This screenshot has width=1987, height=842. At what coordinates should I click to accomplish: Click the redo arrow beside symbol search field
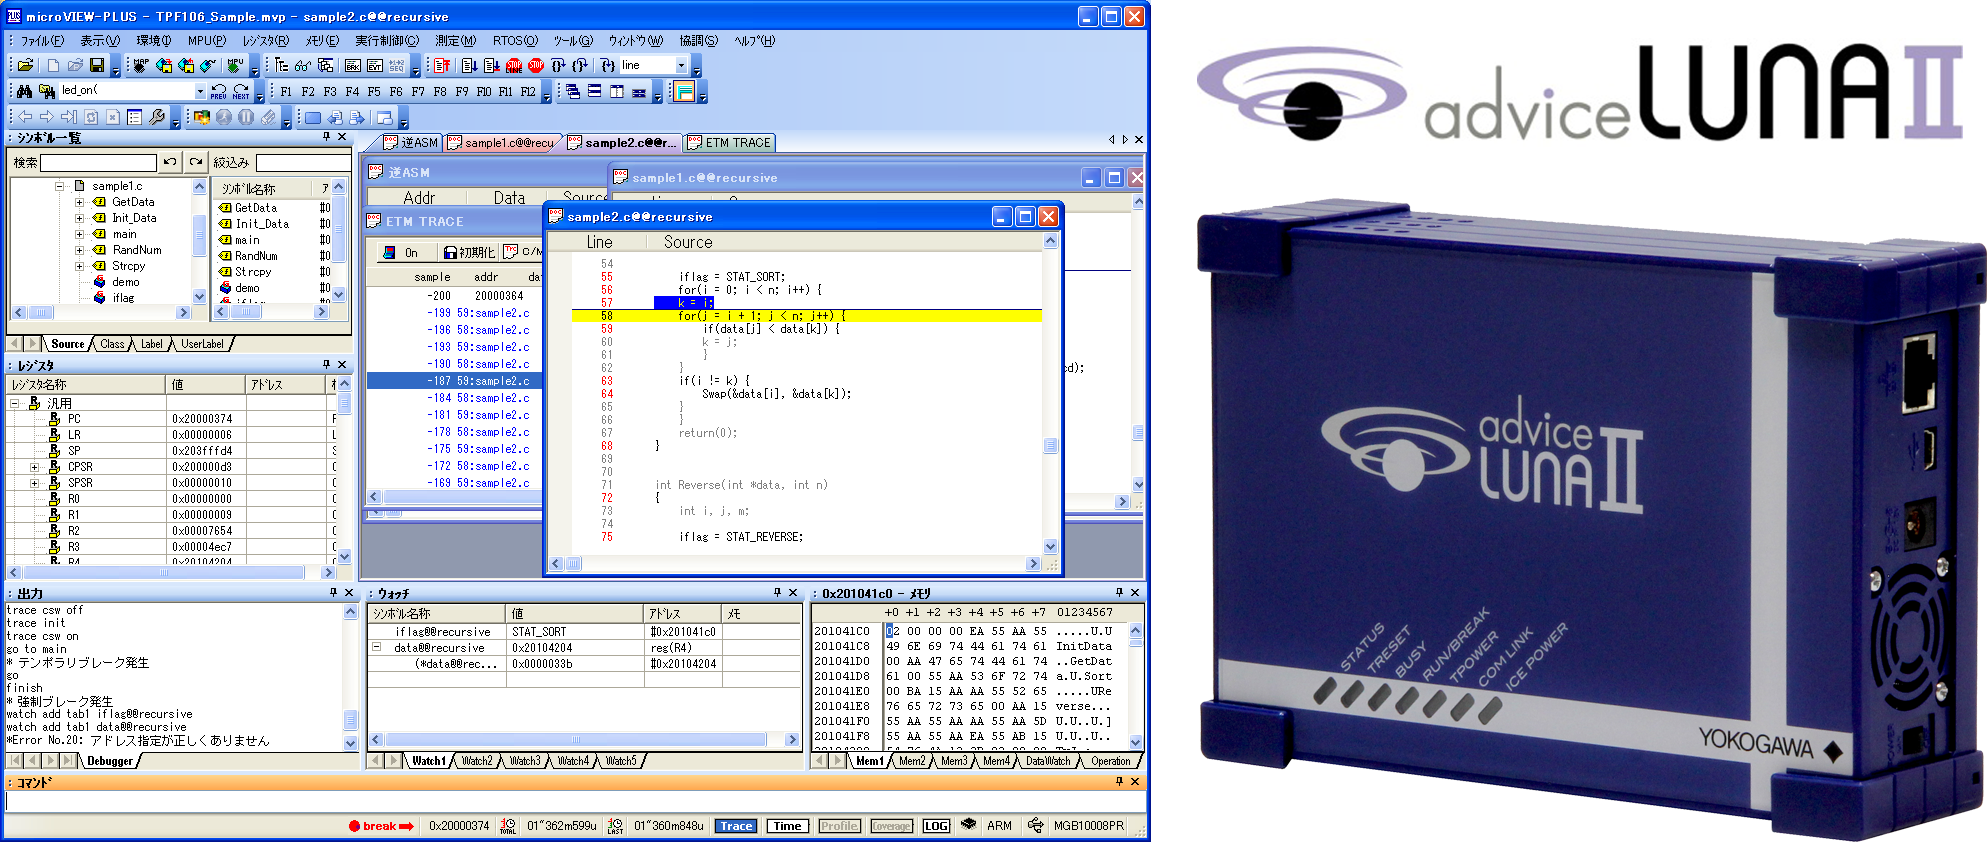(x=196, y=162)
